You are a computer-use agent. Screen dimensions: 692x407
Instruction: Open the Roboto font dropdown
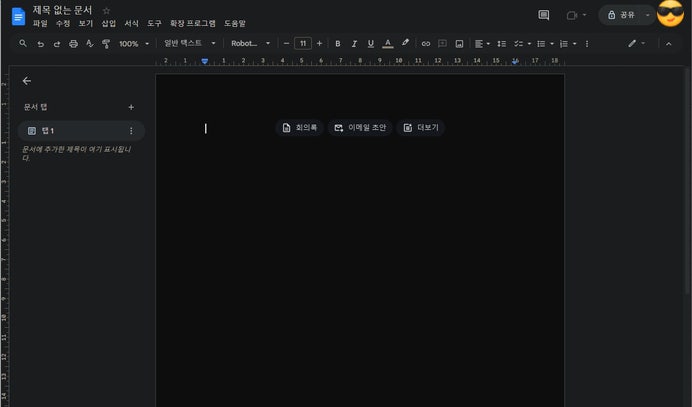pos(250,43)
